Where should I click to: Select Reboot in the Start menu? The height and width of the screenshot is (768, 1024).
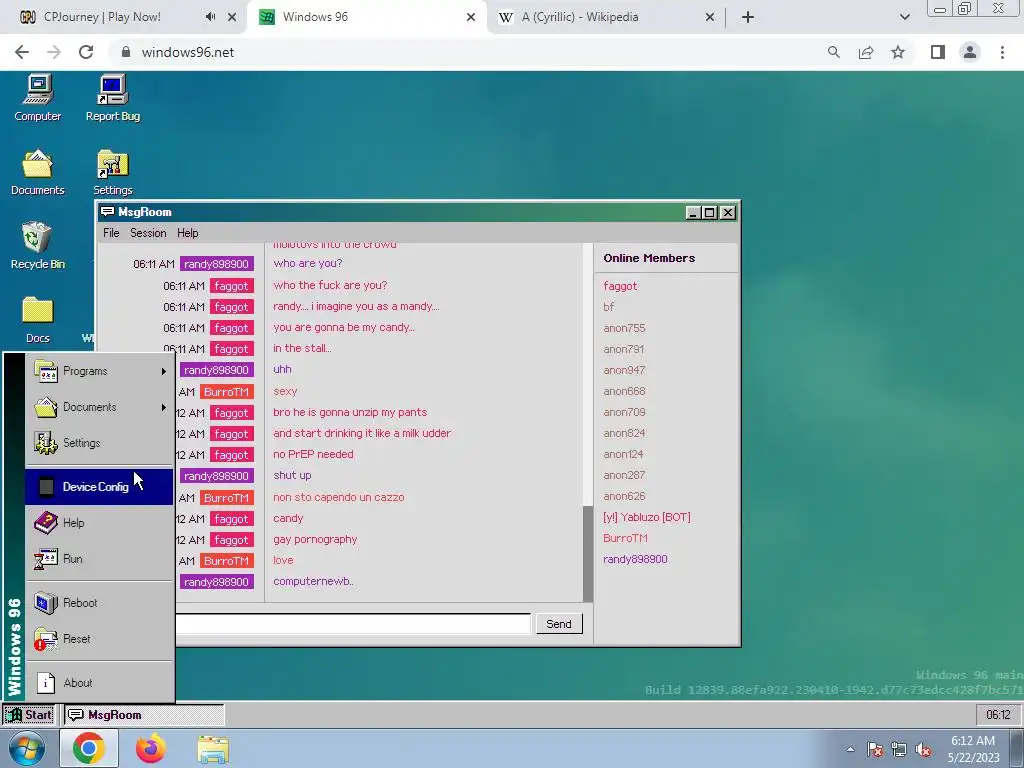(99, 603)
